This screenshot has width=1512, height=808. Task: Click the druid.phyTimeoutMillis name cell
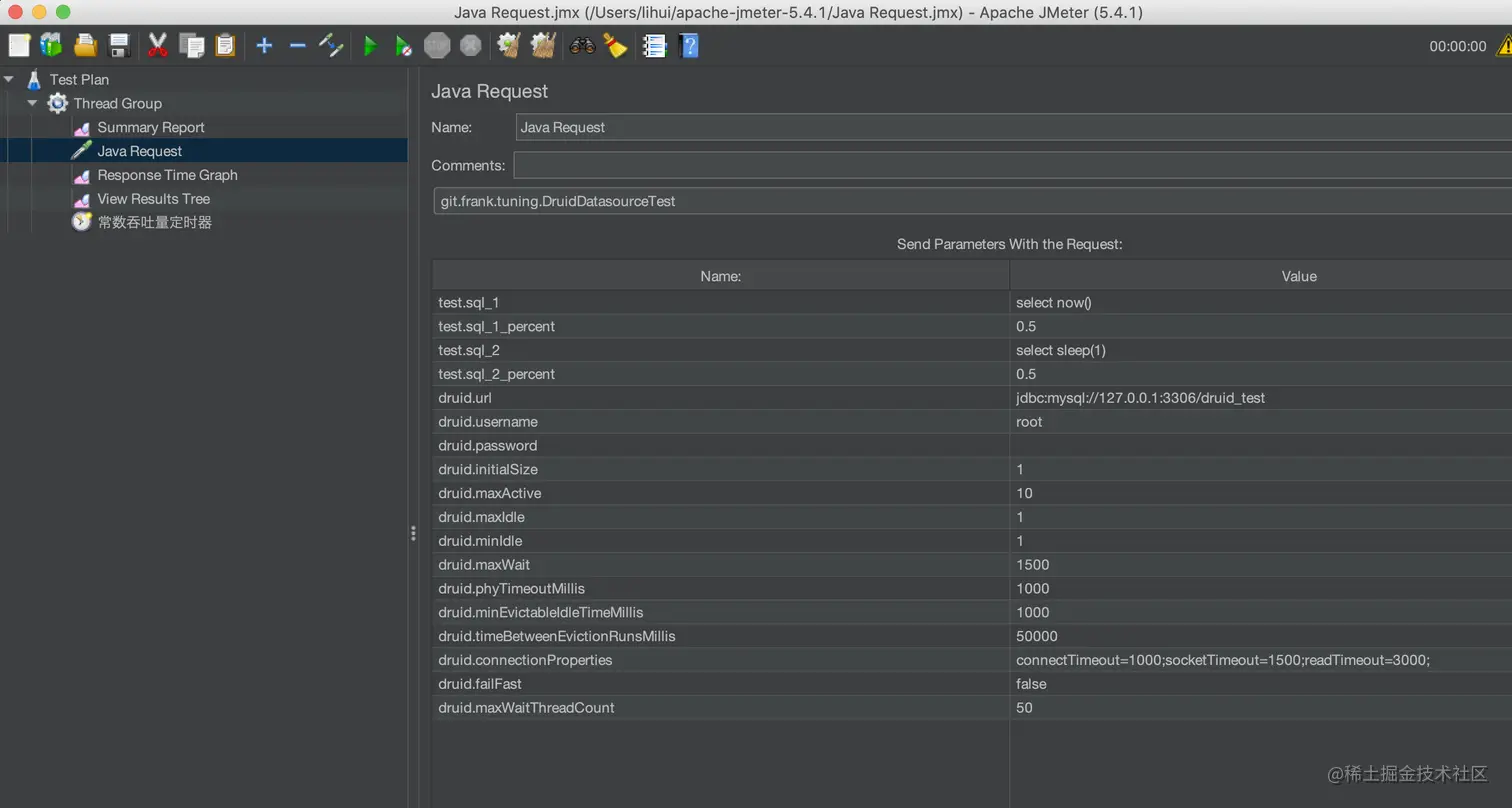720,588
